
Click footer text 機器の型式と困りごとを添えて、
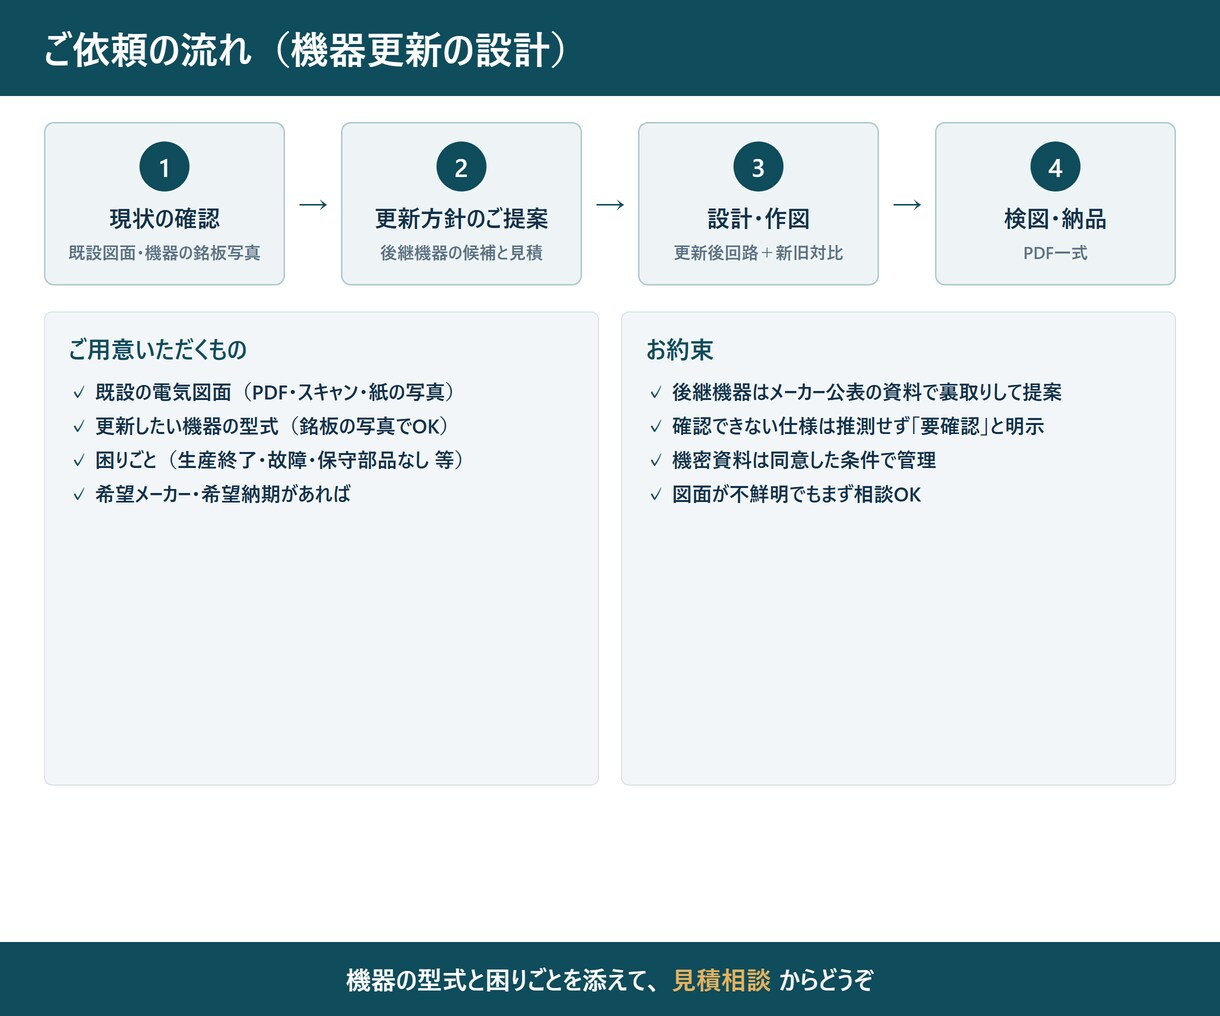502,980
